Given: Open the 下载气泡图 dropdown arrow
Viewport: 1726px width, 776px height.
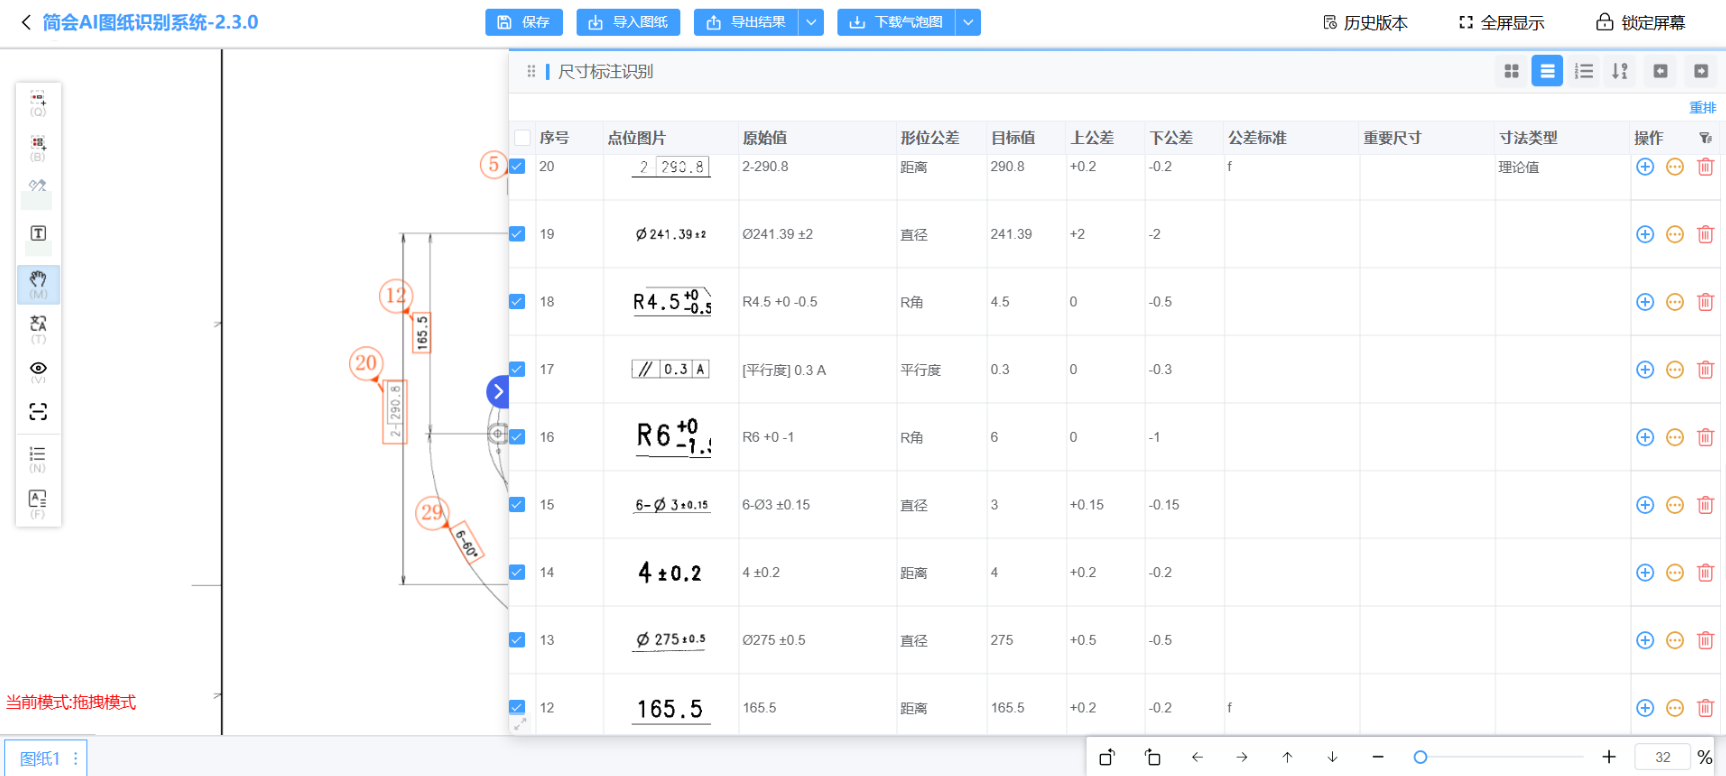Looking at the screenshot, I should (968, 22).
